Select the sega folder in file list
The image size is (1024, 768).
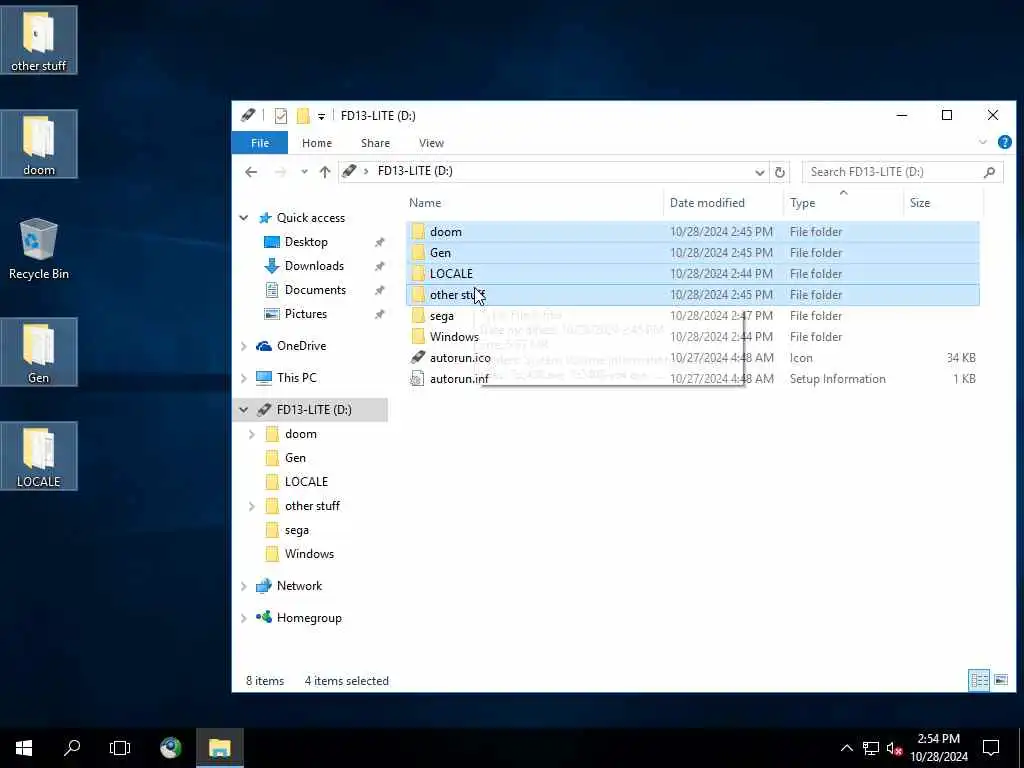click(692, 316)
